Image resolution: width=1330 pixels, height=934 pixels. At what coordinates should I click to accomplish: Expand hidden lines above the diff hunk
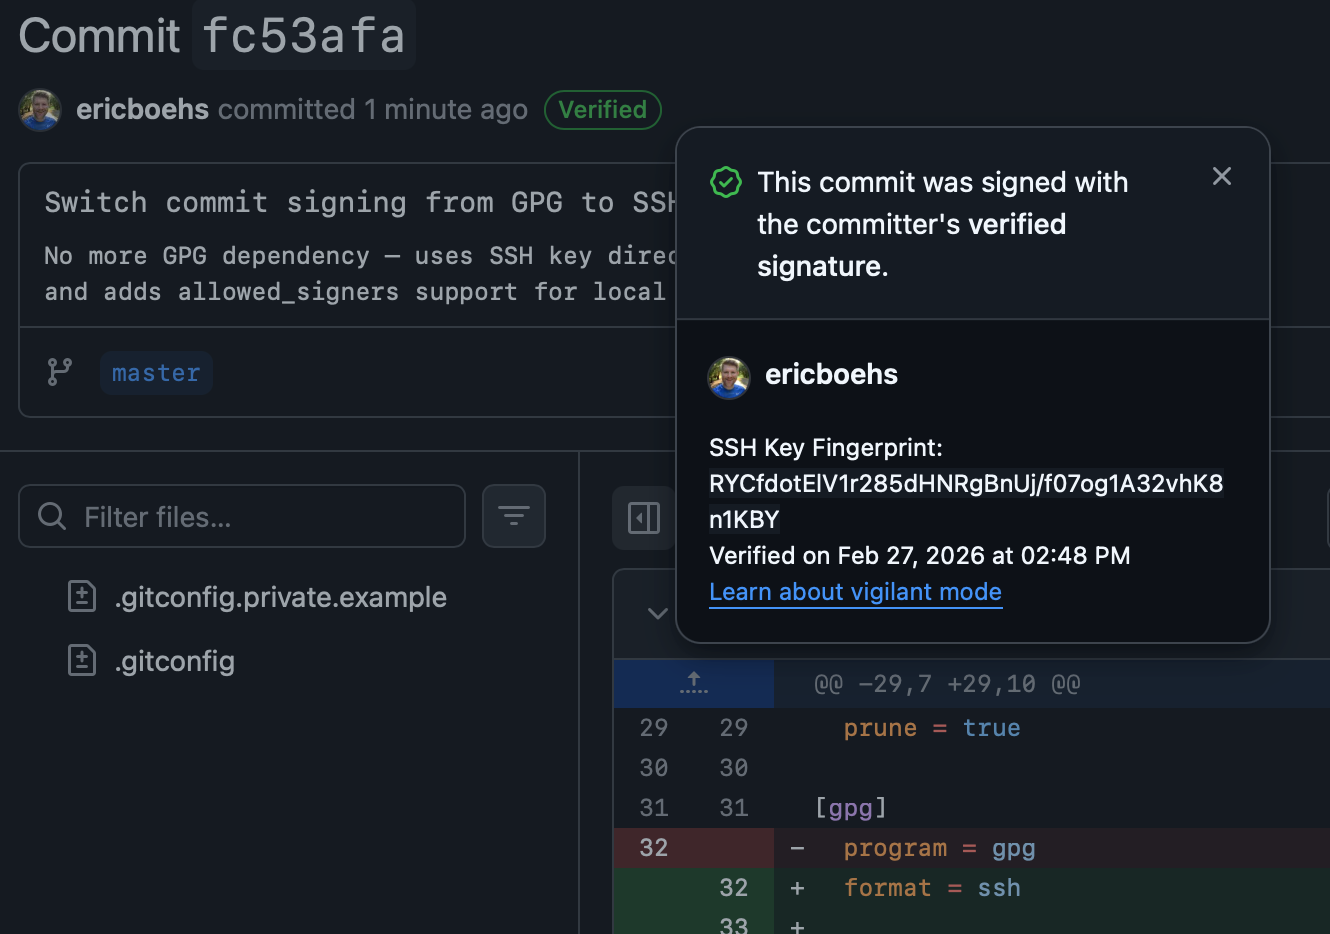(693, 683)
